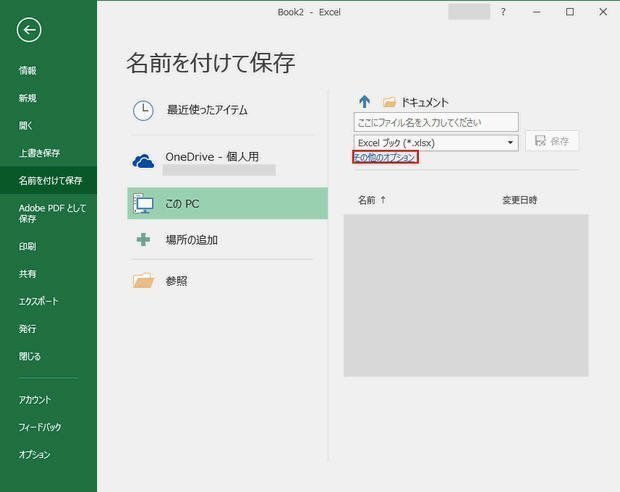Open フィードバック in the sidebar
Screen dimensions: 620x492
[x=40, y=427]
